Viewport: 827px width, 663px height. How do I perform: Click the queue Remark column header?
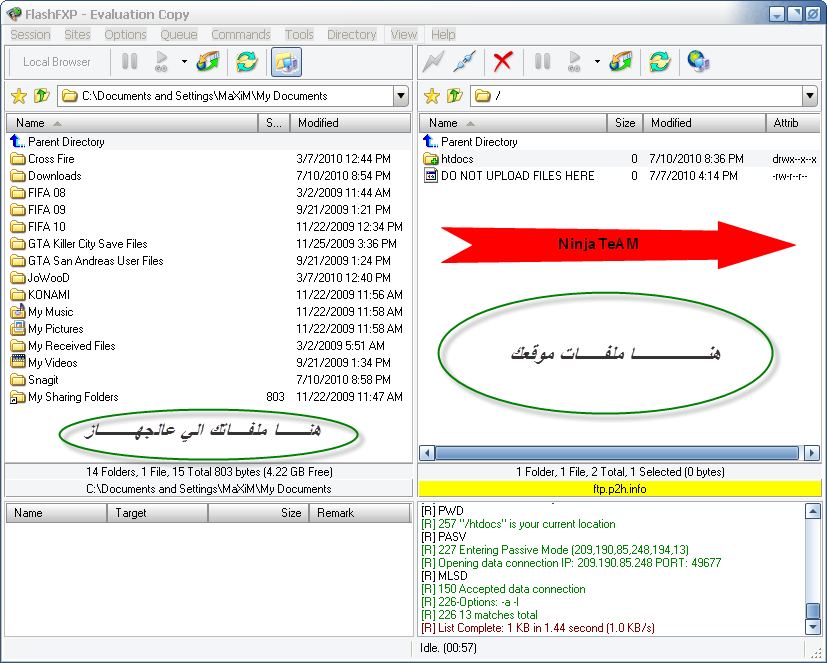pos(360,513)
